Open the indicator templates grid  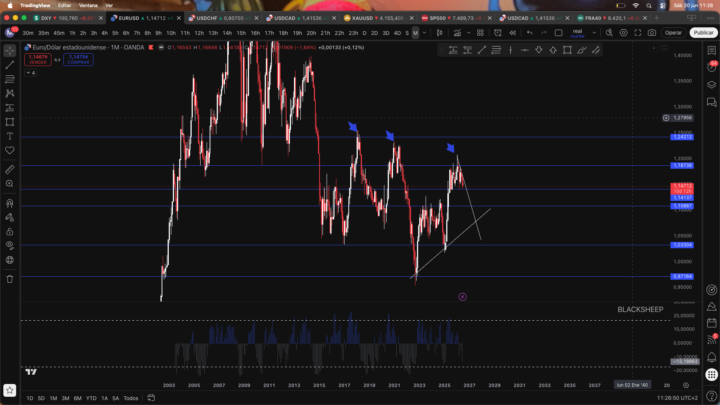480,33
